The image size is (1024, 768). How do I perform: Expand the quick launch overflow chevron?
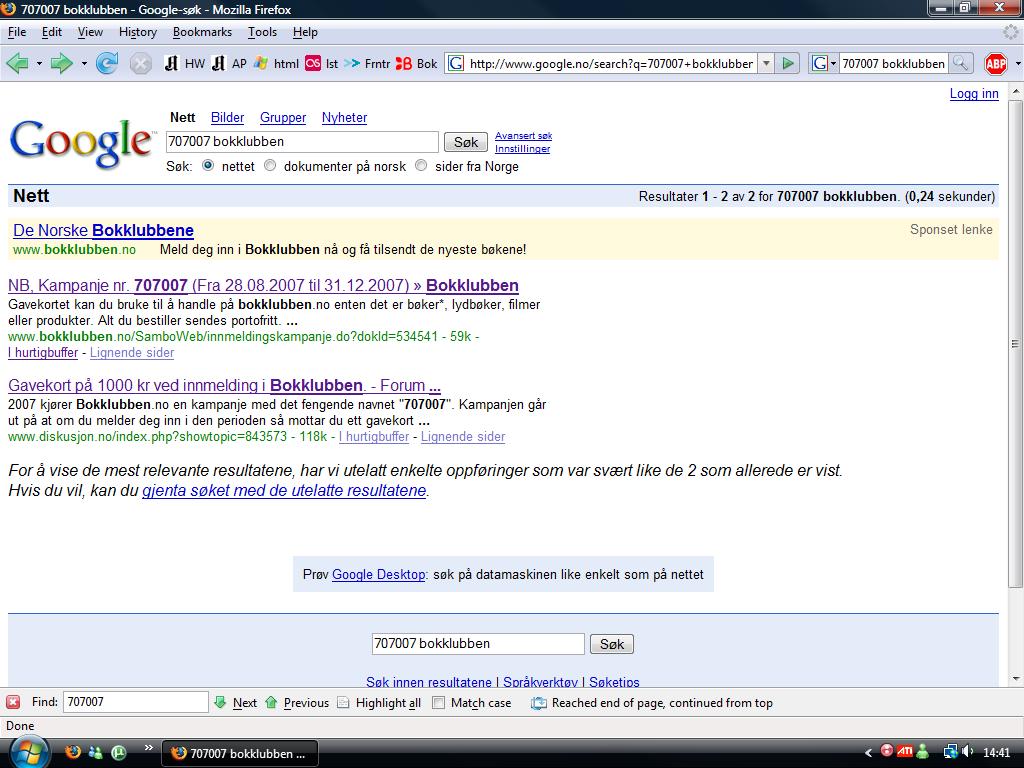tap(148, 748)
